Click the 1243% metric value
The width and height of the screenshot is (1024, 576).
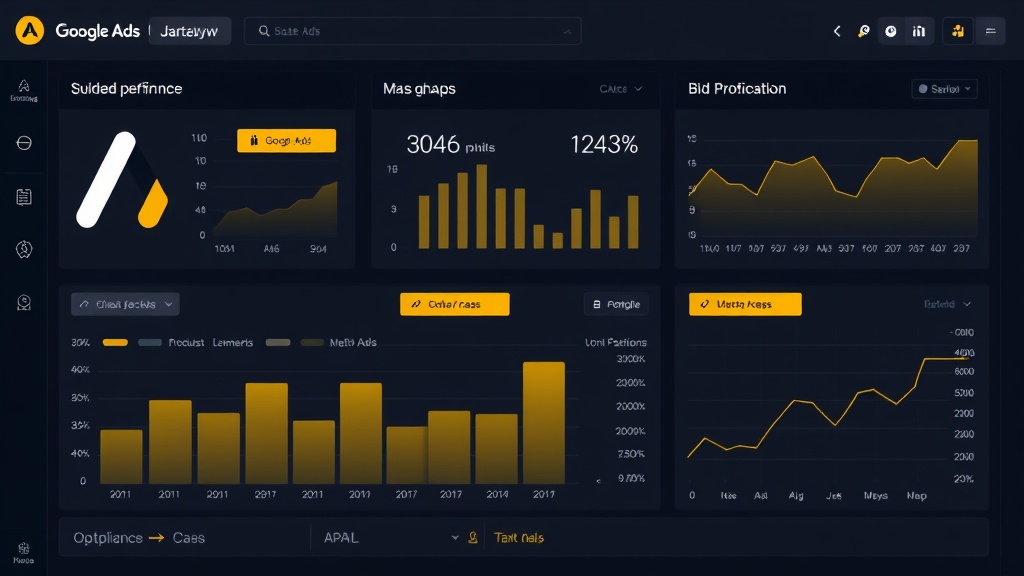(x=604, y=144)
